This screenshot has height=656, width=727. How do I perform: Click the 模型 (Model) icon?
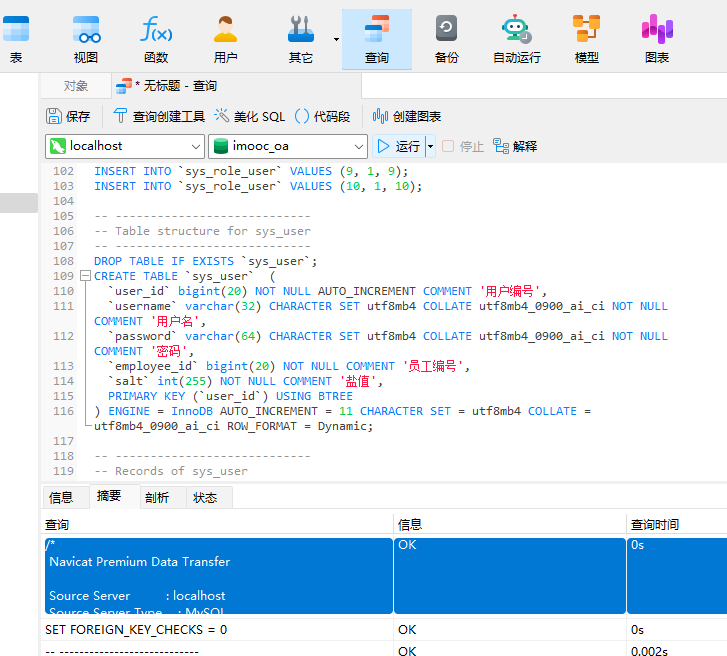click(587, 38)
